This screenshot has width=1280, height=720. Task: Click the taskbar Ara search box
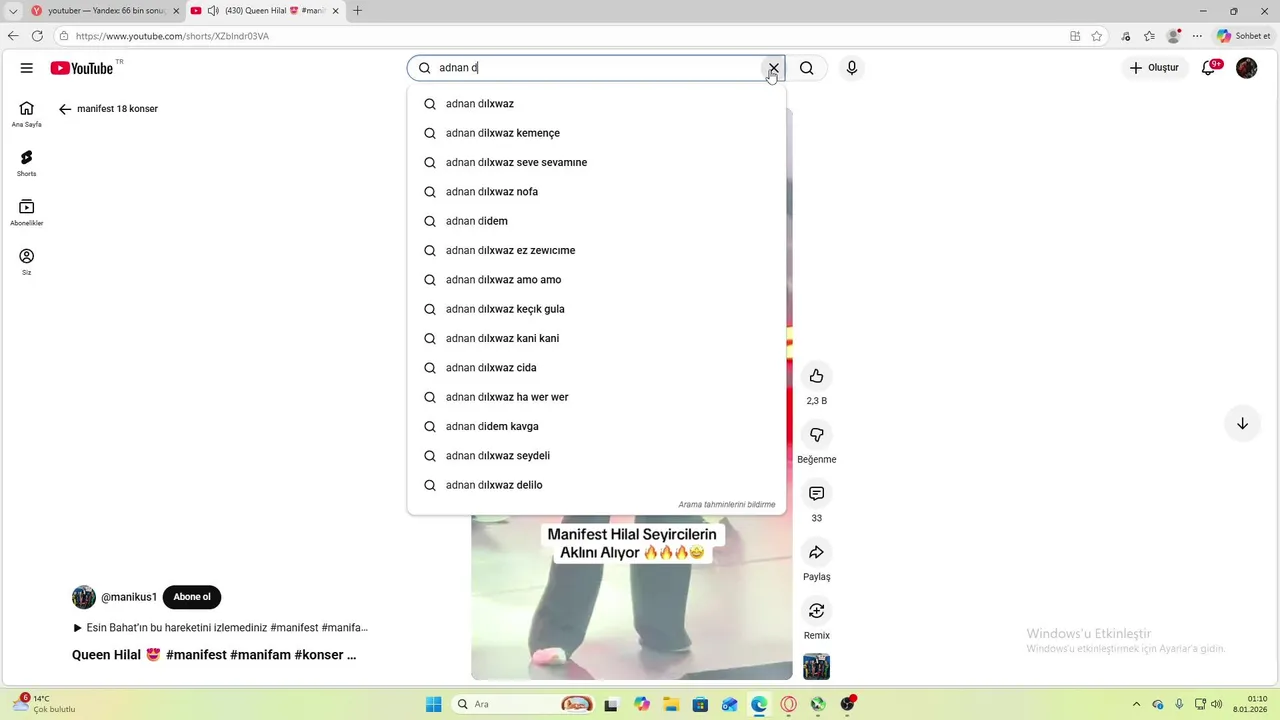[524, 704]
